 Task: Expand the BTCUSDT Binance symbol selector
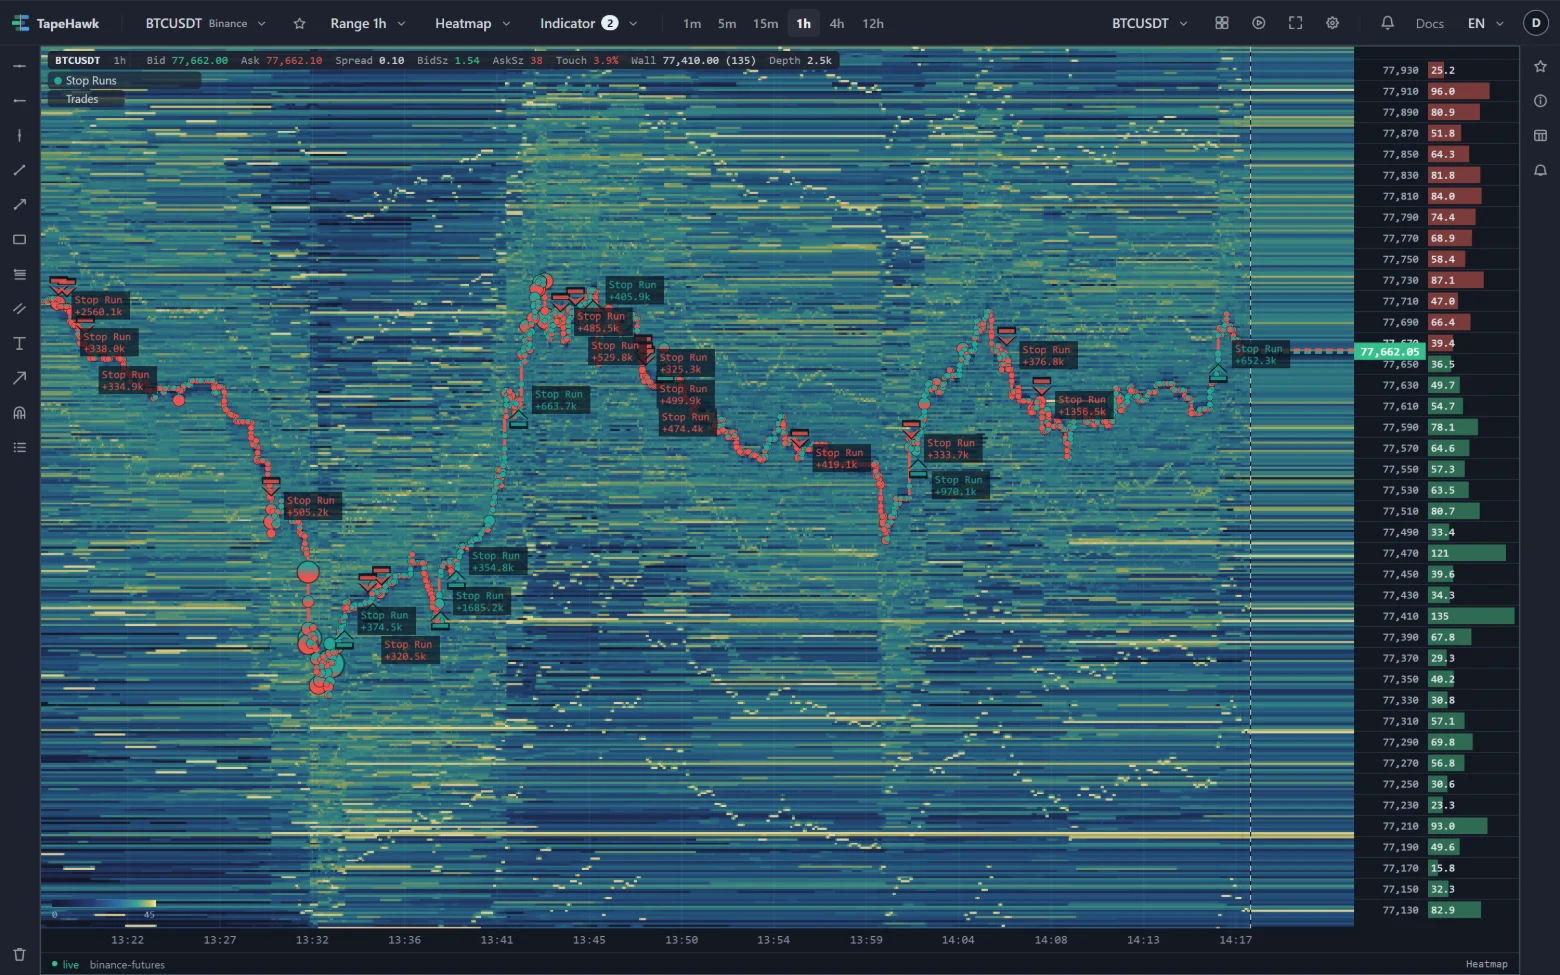point(206,23)
